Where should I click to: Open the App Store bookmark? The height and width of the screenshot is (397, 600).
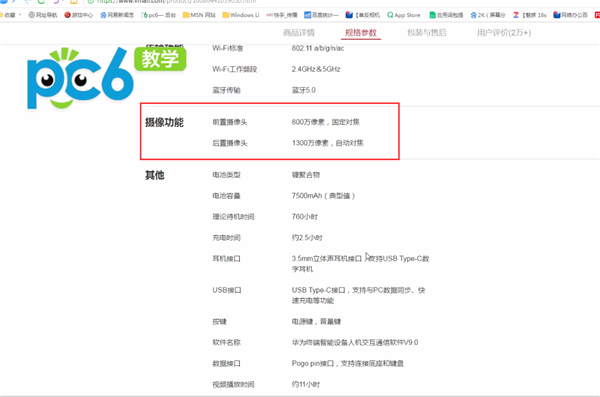[x=404, y=15]
